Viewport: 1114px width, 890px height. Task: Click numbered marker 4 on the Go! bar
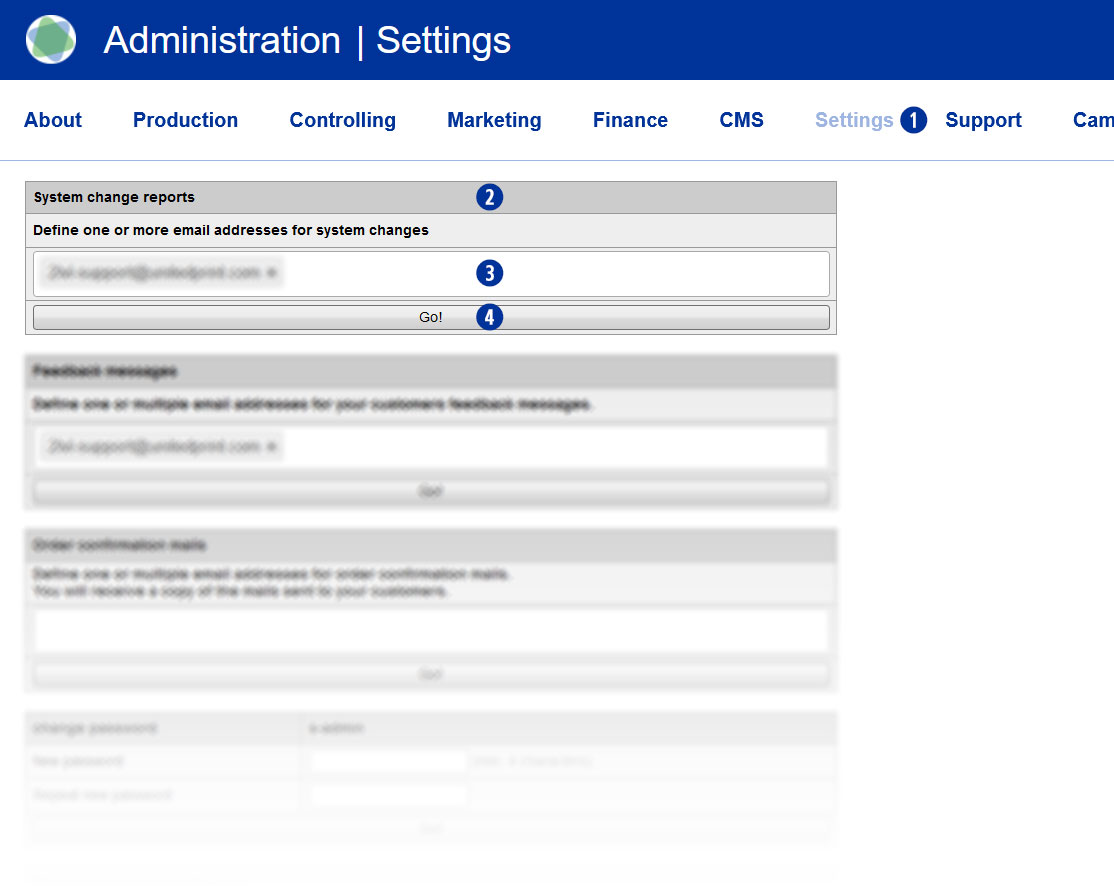pos(489,317)
